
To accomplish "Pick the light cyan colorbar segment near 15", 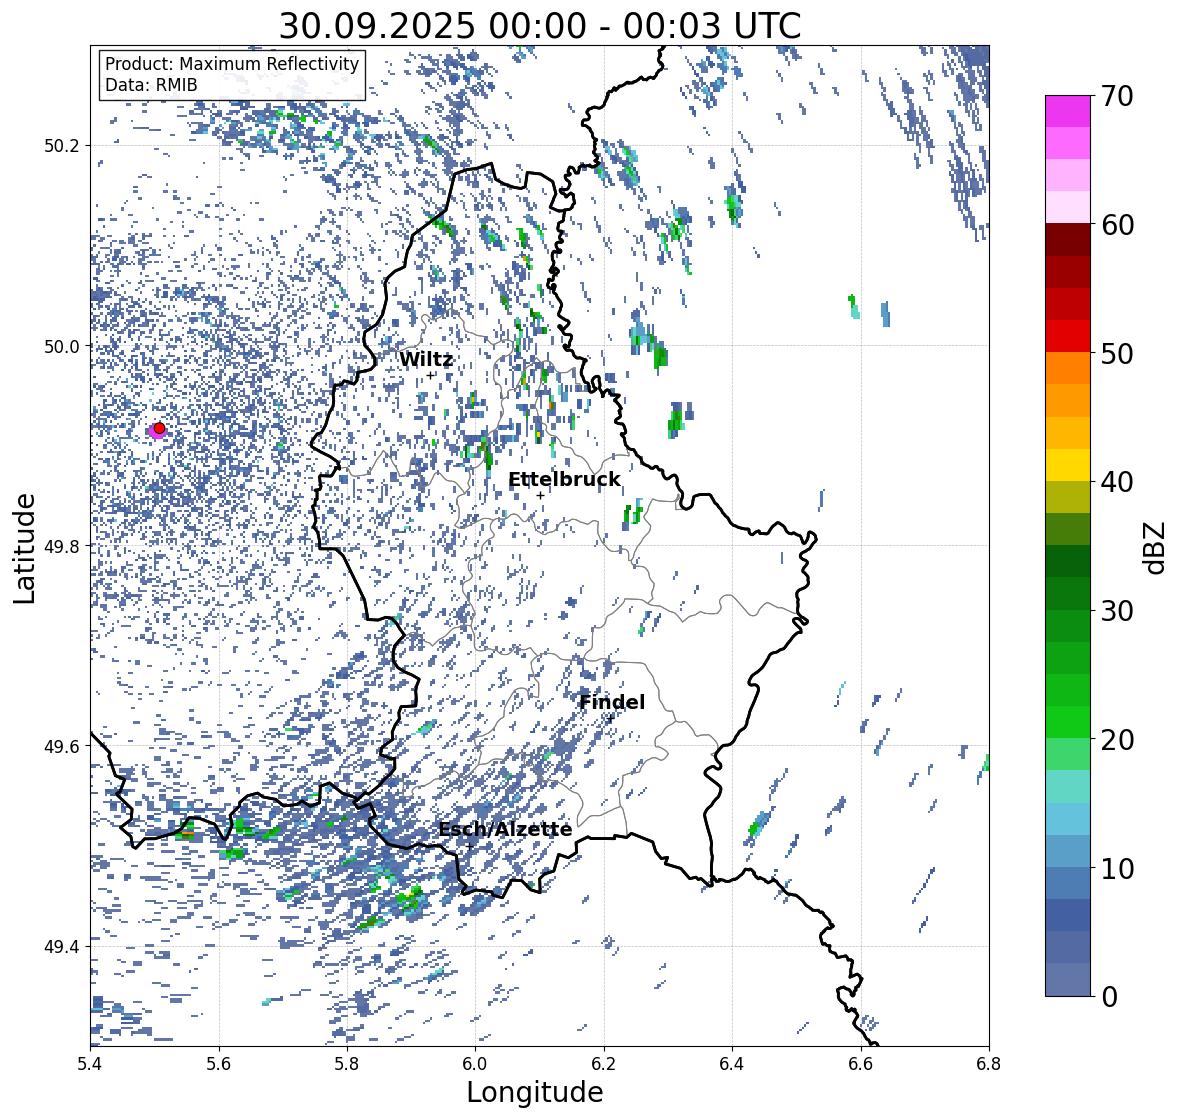I will click(x=1068, y=787).
